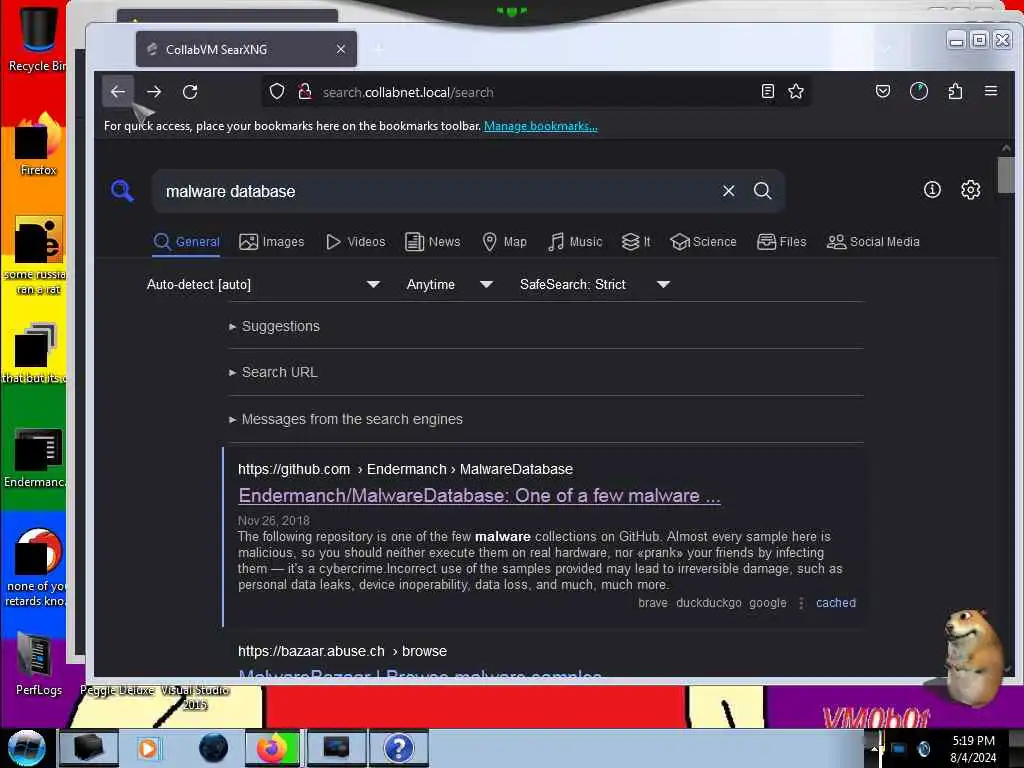The image size is (1024, 768).
Task: Expand Messages from the search engines
Action: click(345, 419)
